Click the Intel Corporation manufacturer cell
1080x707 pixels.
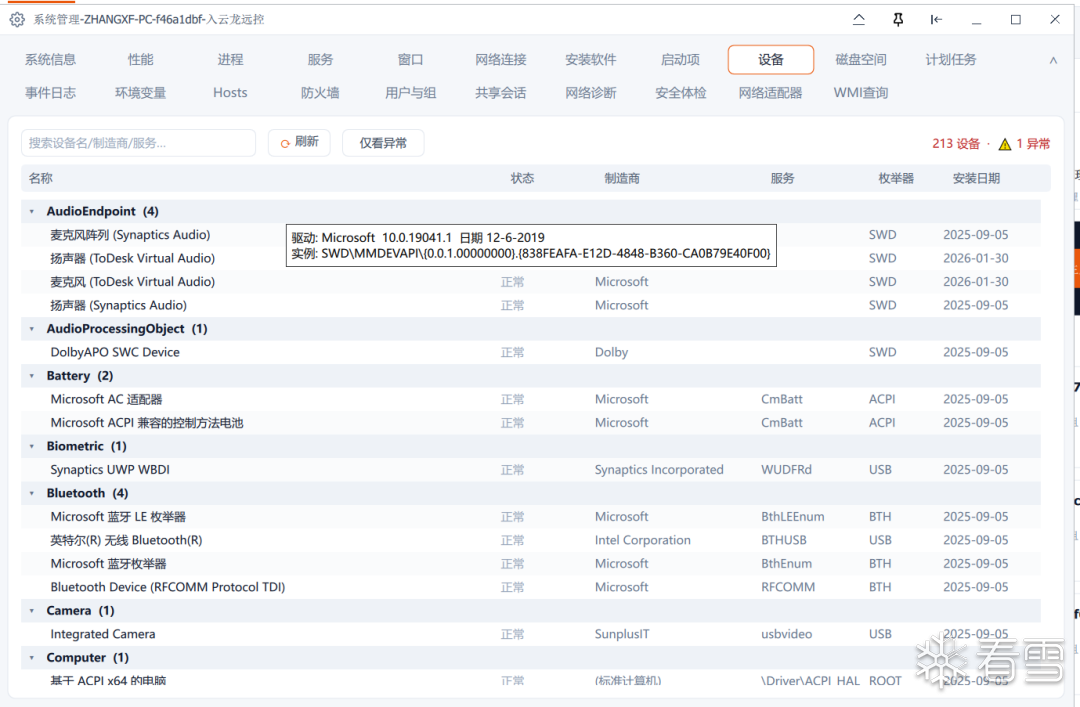click(x=643, y=540)
